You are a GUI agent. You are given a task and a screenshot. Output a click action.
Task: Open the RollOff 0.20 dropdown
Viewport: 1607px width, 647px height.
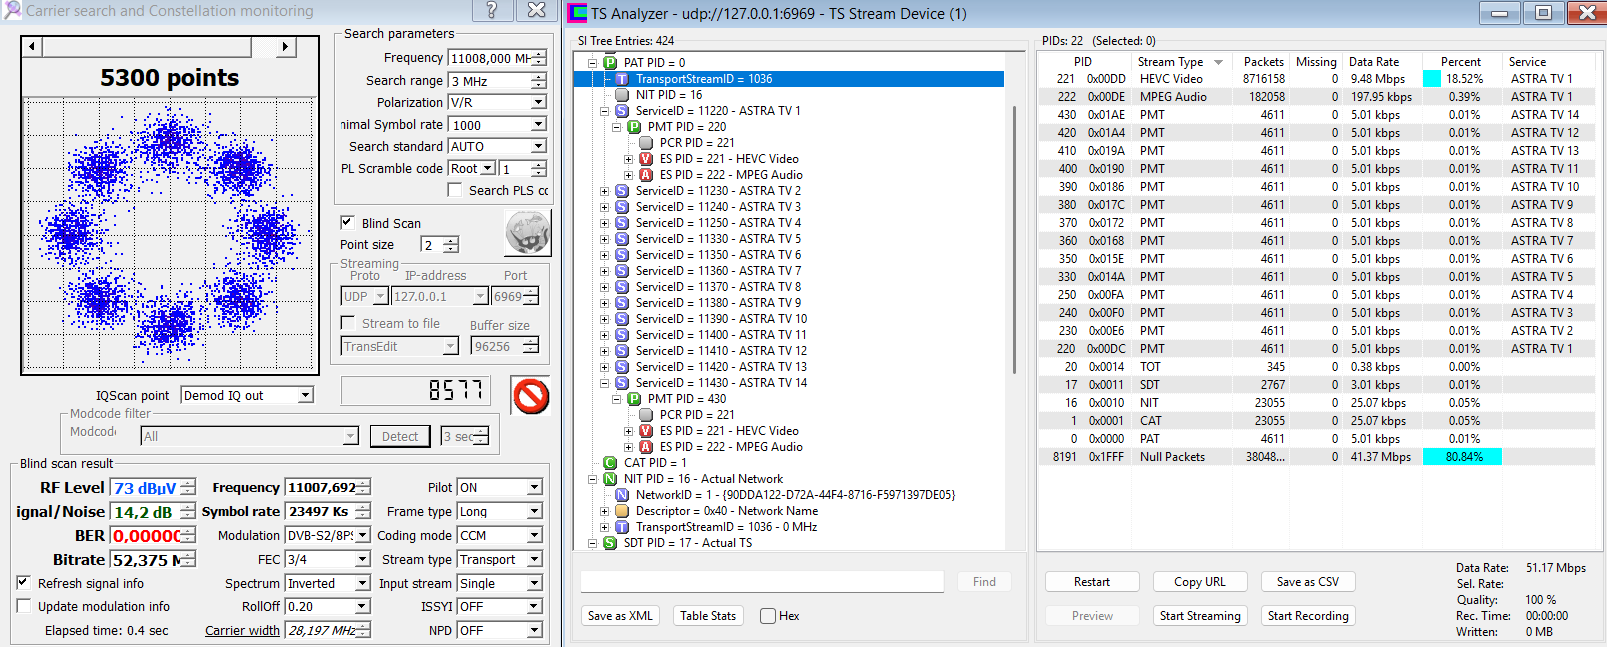(x=362, y=606)
